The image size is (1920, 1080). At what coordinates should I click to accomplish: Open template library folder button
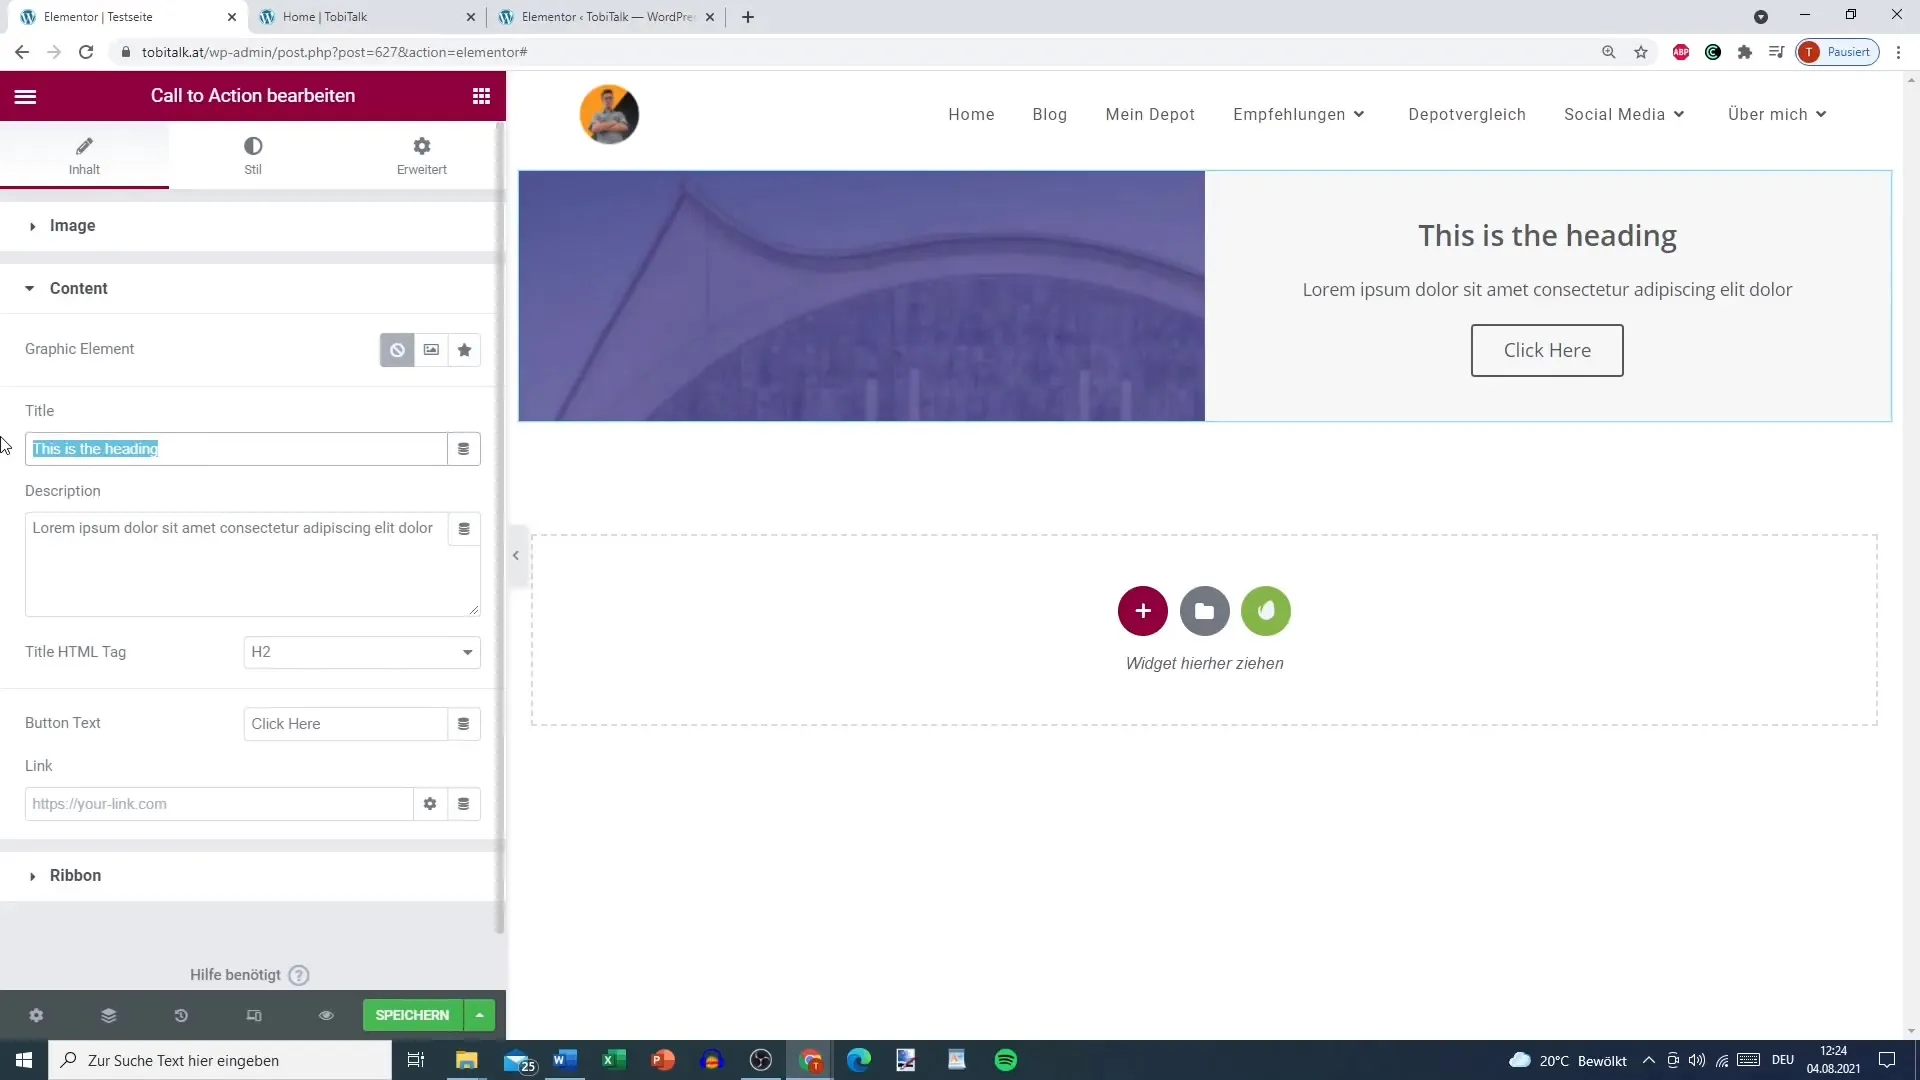pos(1204,611)
